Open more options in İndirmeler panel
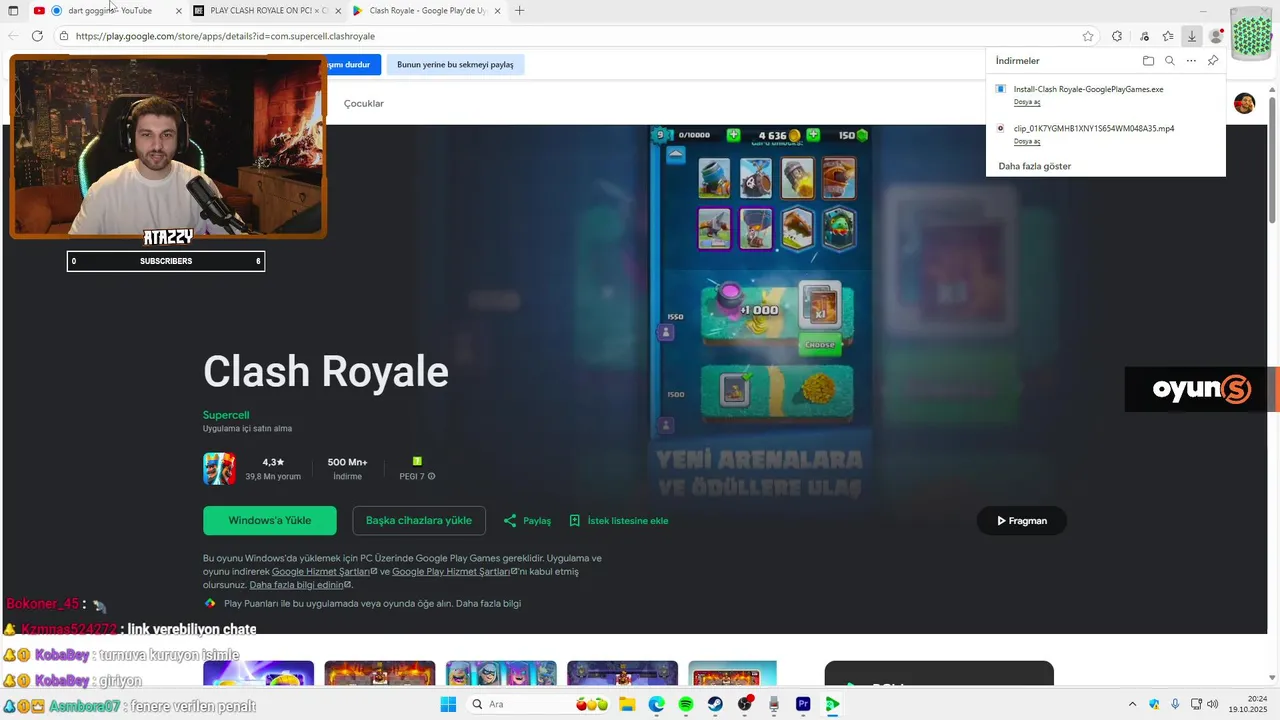The image size is (1280, 720). 1191,61
